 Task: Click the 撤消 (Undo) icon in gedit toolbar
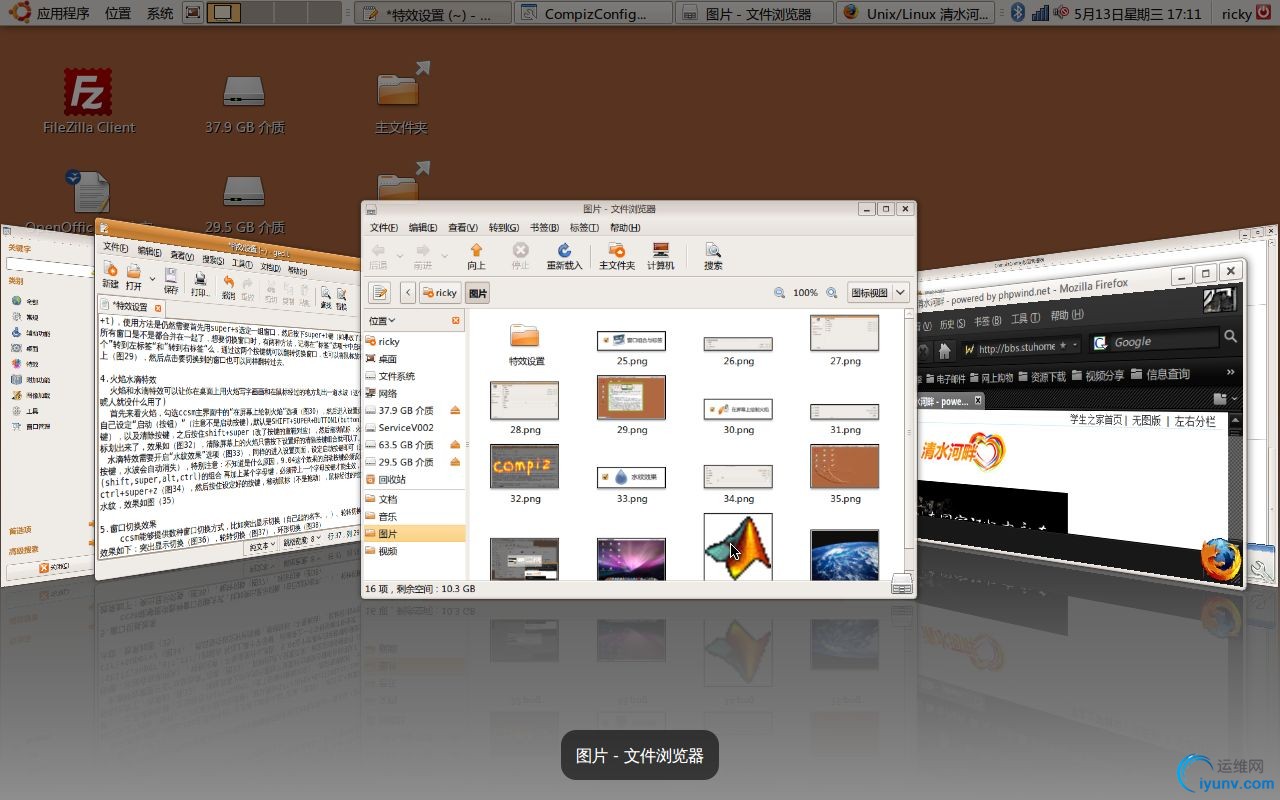229,288
